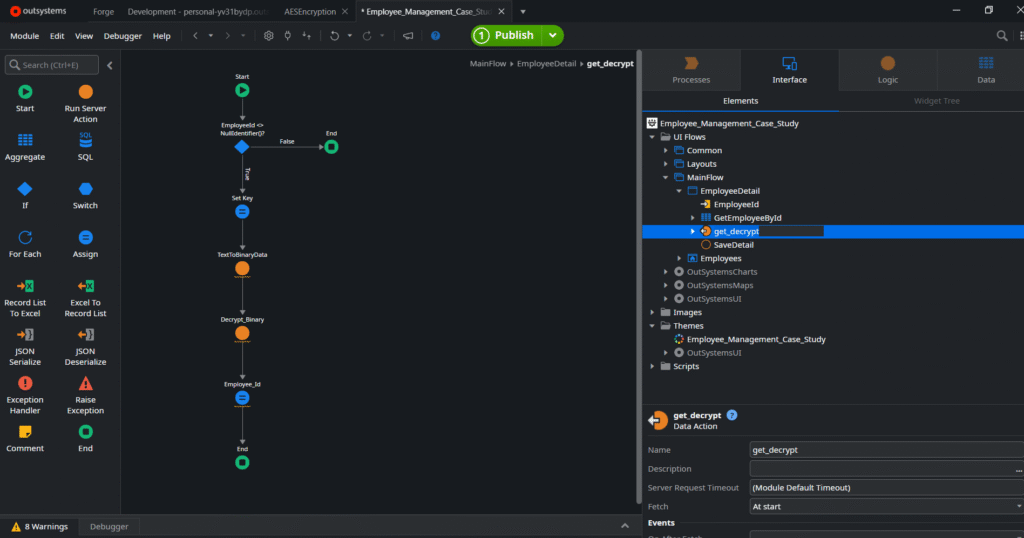Screen dimensions: 1024x538
Task: Go to EmployeeDetail in breadcrumb
Action: click(x=547, y=63)
